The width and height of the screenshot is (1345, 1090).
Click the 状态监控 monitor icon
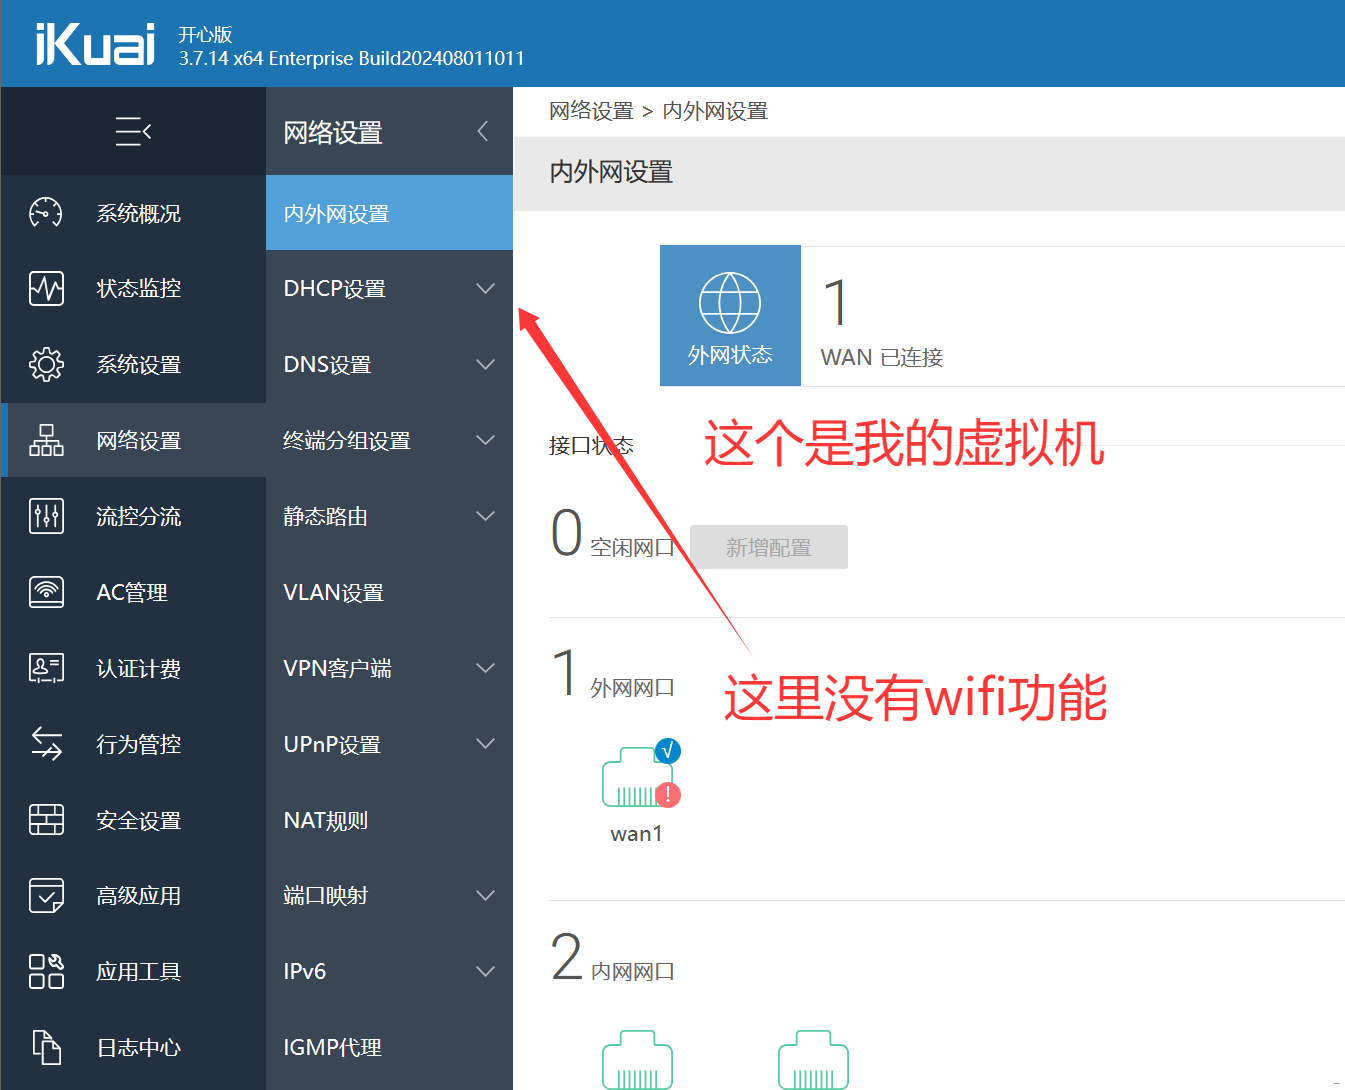(x=46, y=289)
